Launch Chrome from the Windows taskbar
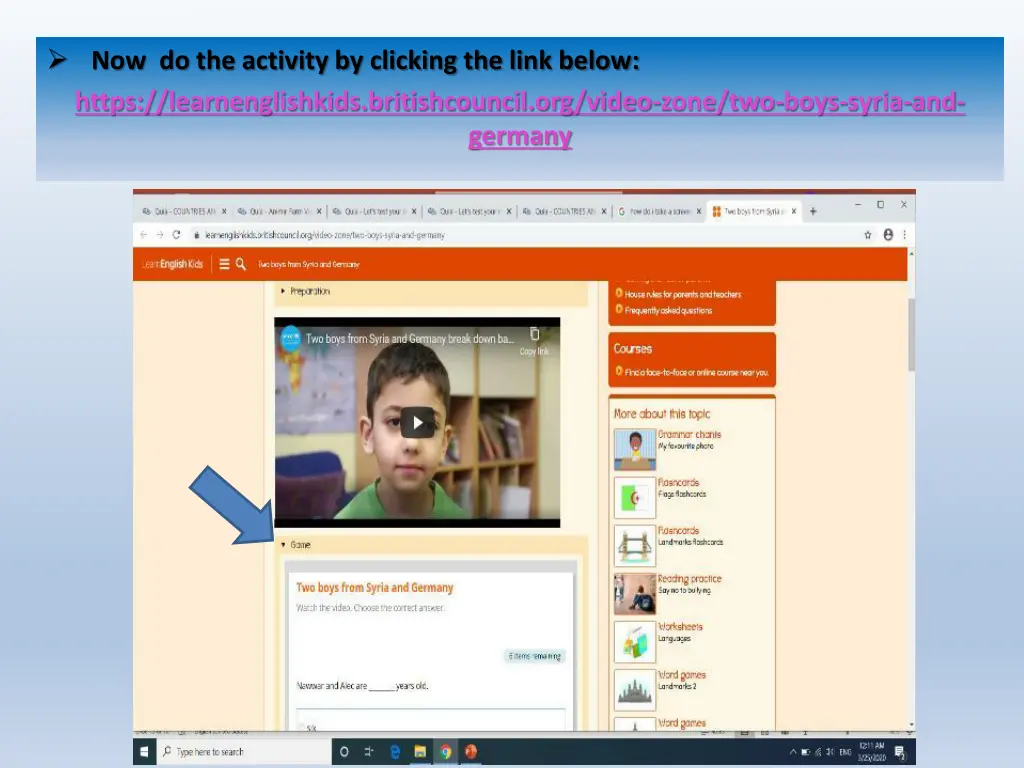The height and width of the screenshot is (768, 1024). tap(445, 752)
